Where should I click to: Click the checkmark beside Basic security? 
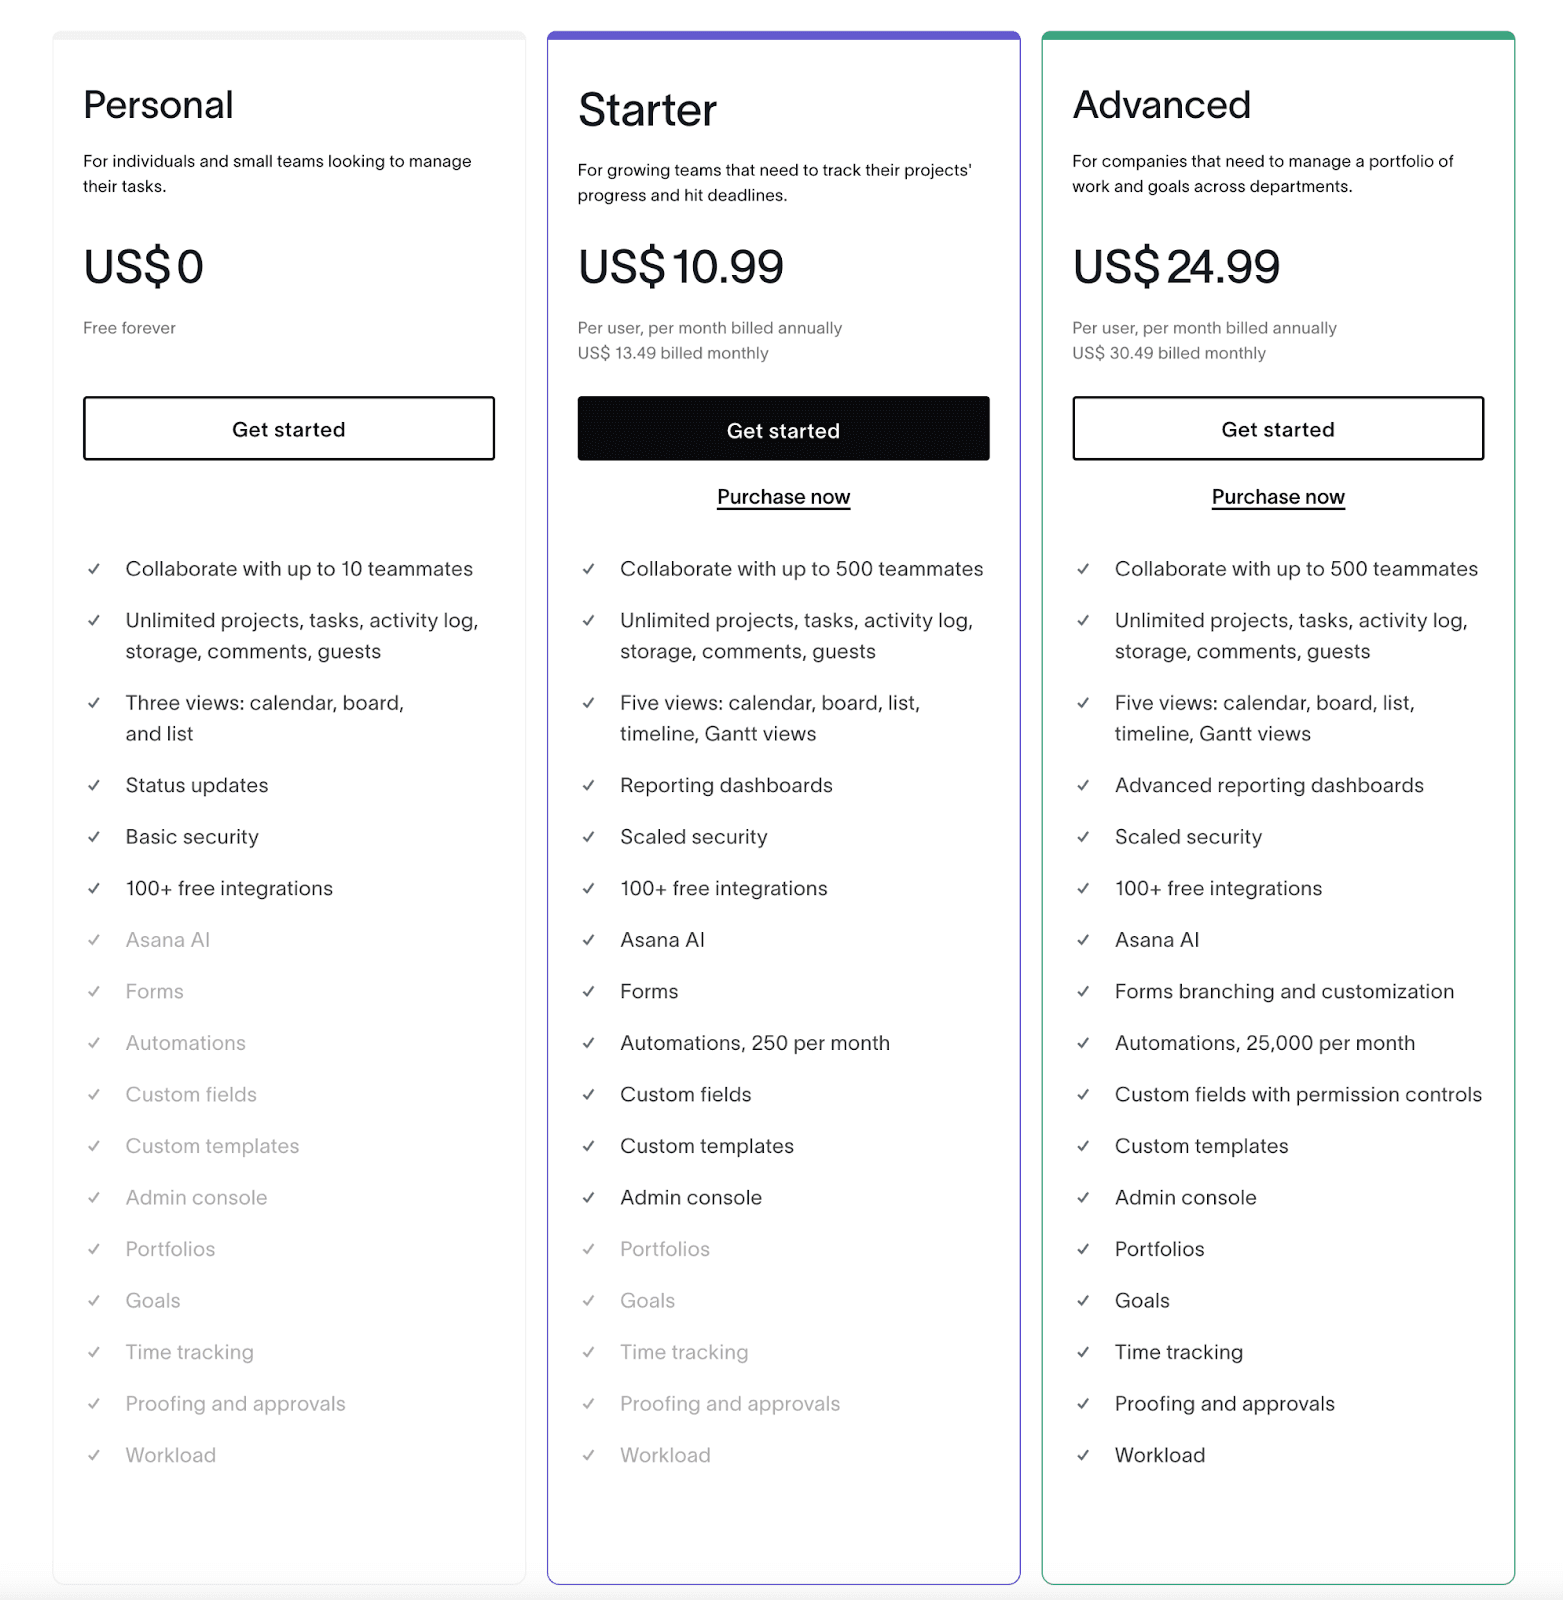click(94, 836)
